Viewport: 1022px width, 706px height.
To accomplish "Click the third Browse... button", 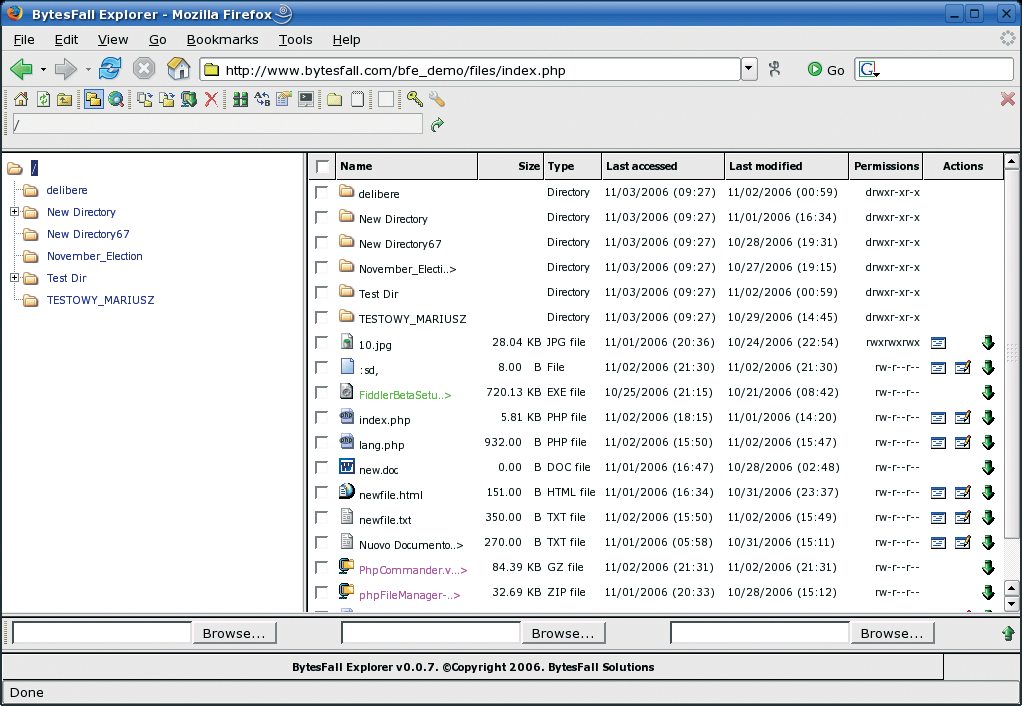I will click(x=892, y=633).
